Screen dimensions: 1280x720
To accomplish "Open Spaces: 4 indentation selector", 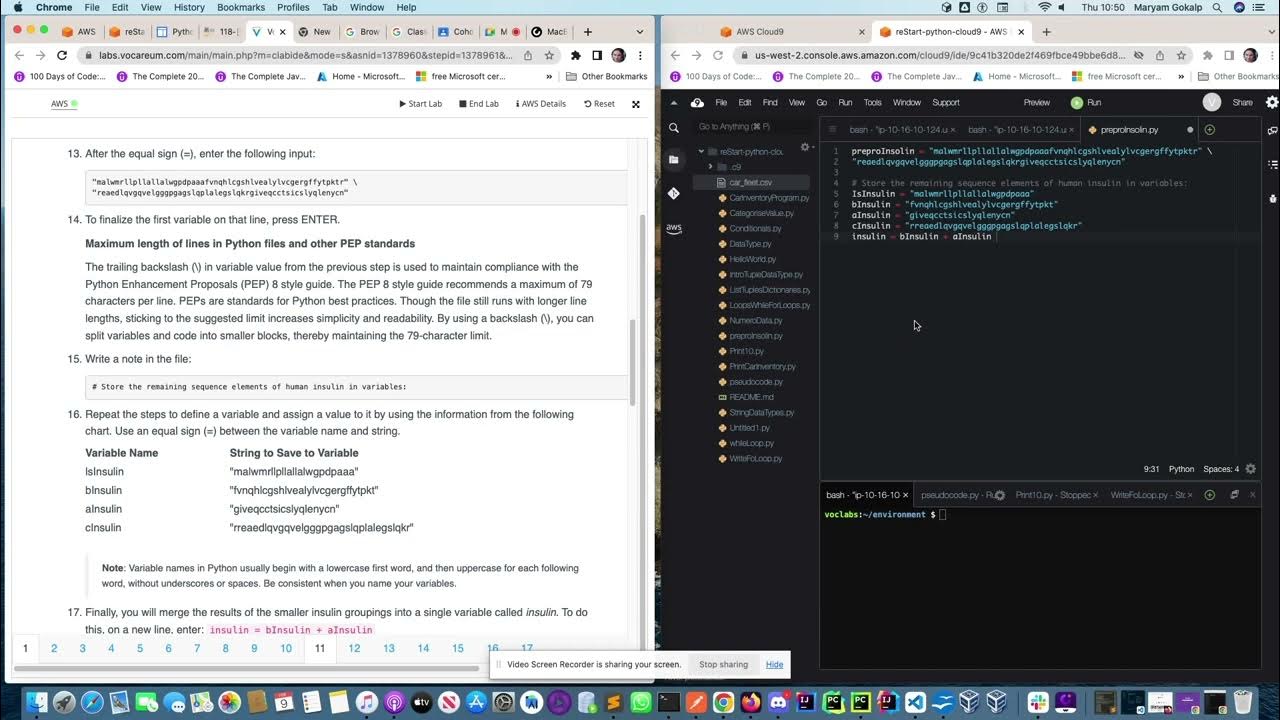I will point(1221,469).
